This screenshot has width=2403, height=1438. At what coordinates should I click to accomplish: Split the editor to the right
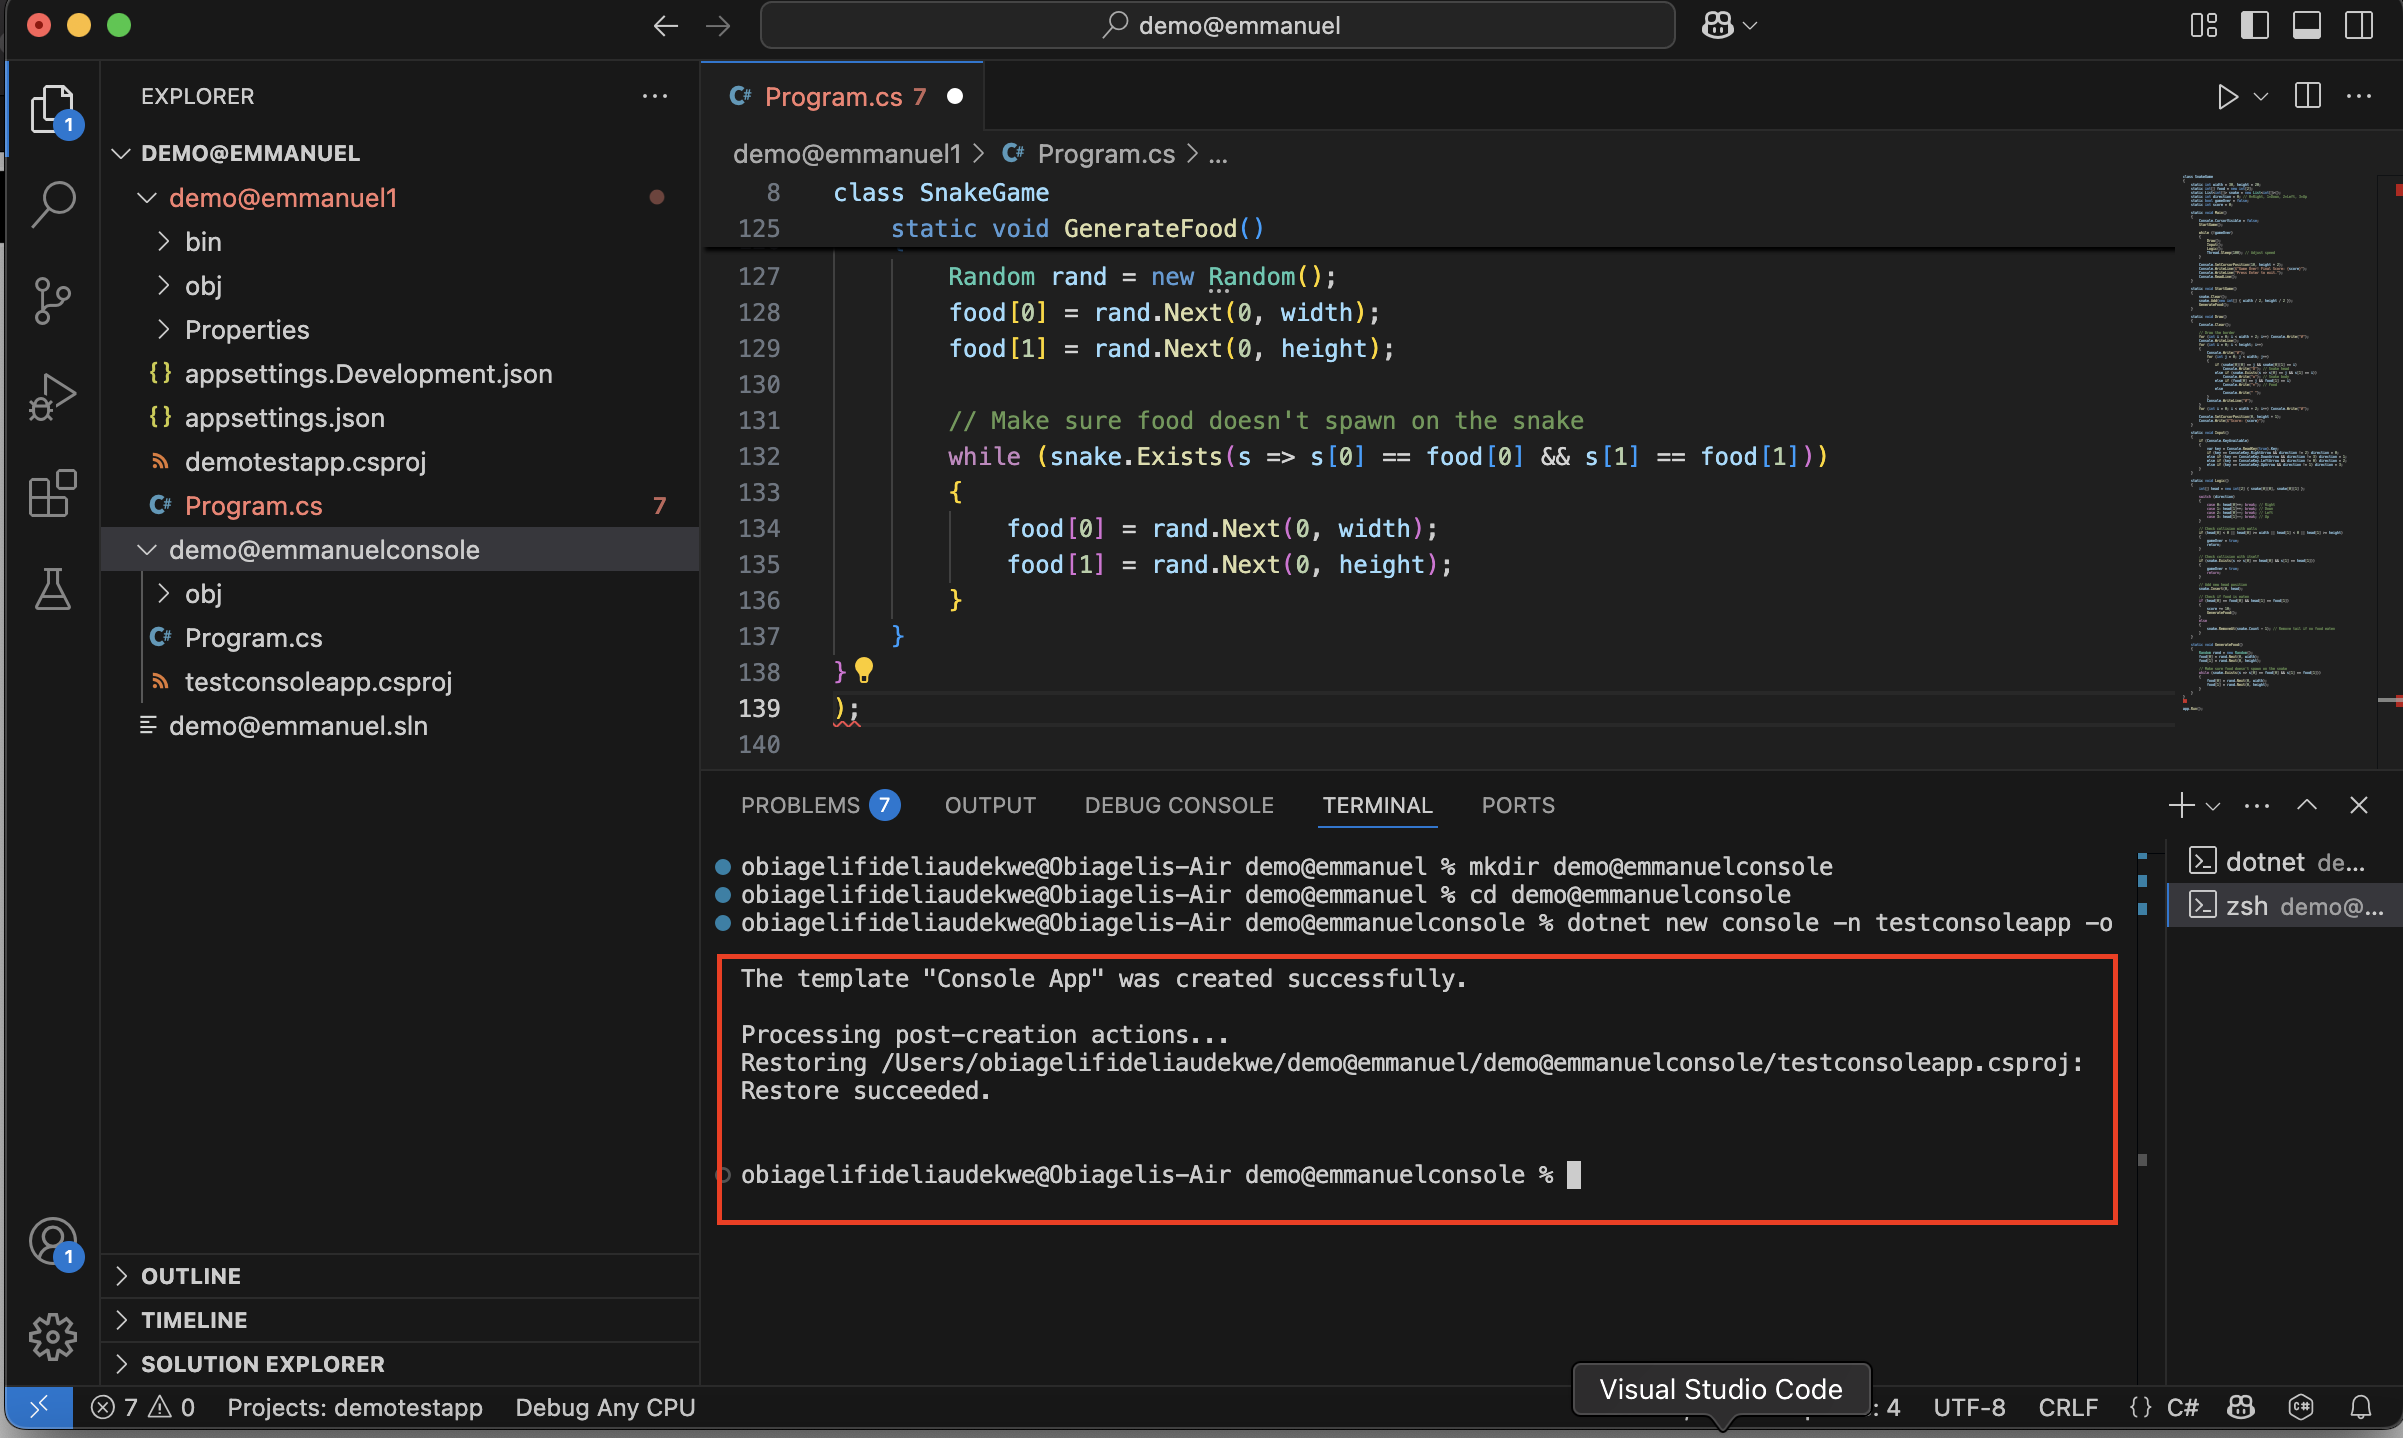[x=2308, y=96]
